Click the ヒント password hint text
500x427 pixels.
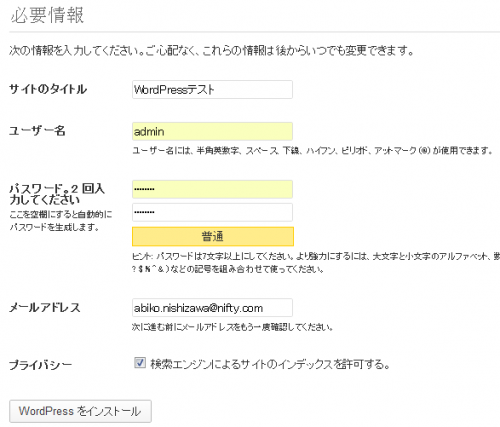tap(316, 263)
